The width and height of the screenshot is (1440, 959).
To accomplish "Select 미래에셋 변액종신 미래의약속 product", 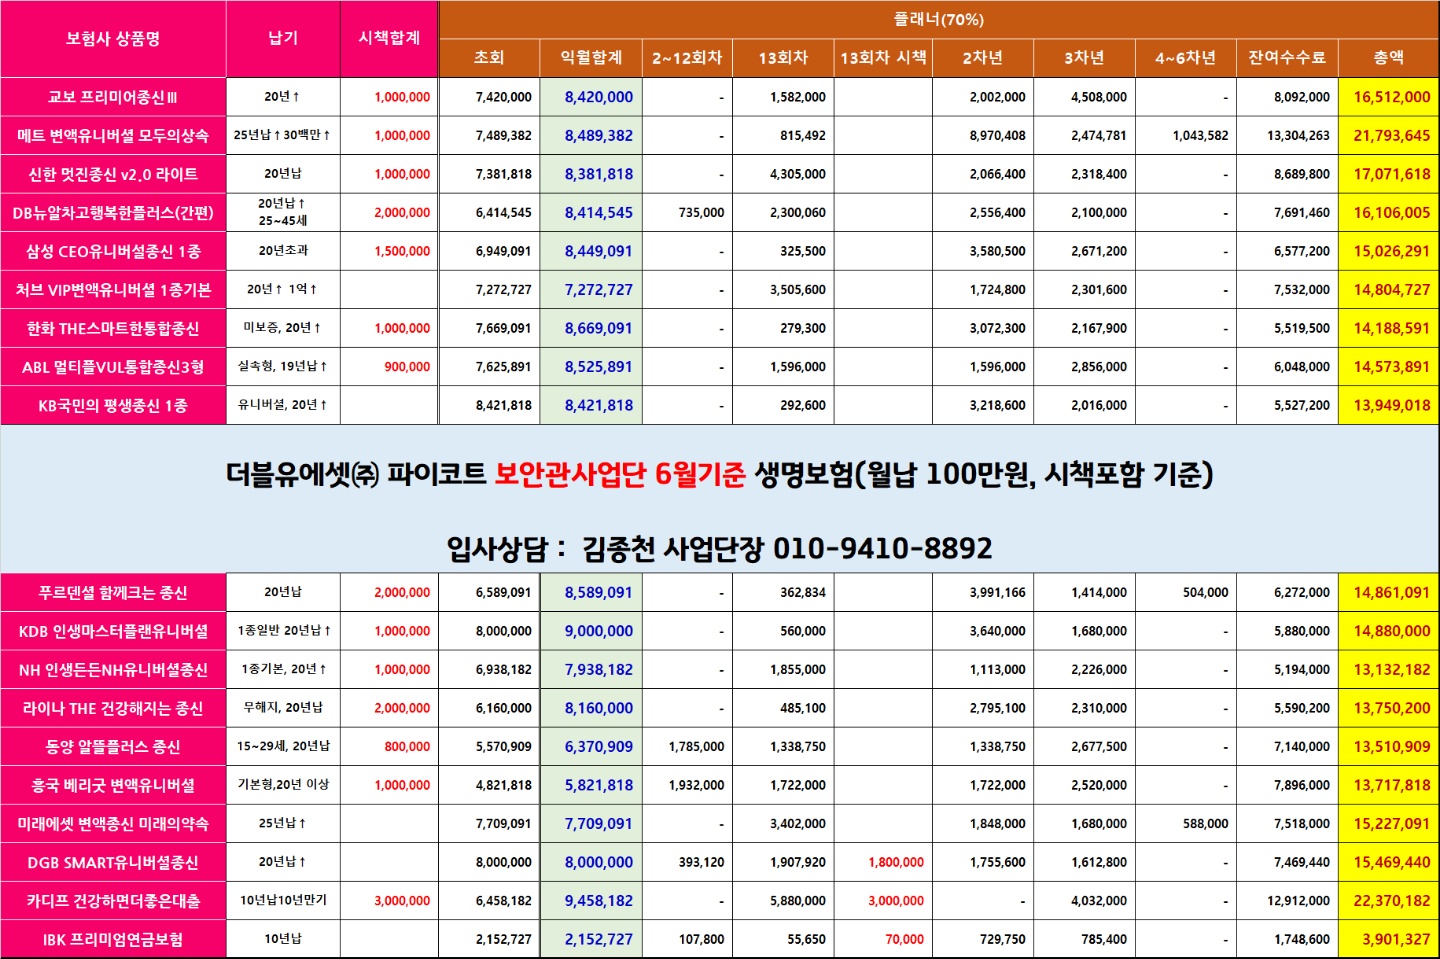I will (x=113, y=823).
